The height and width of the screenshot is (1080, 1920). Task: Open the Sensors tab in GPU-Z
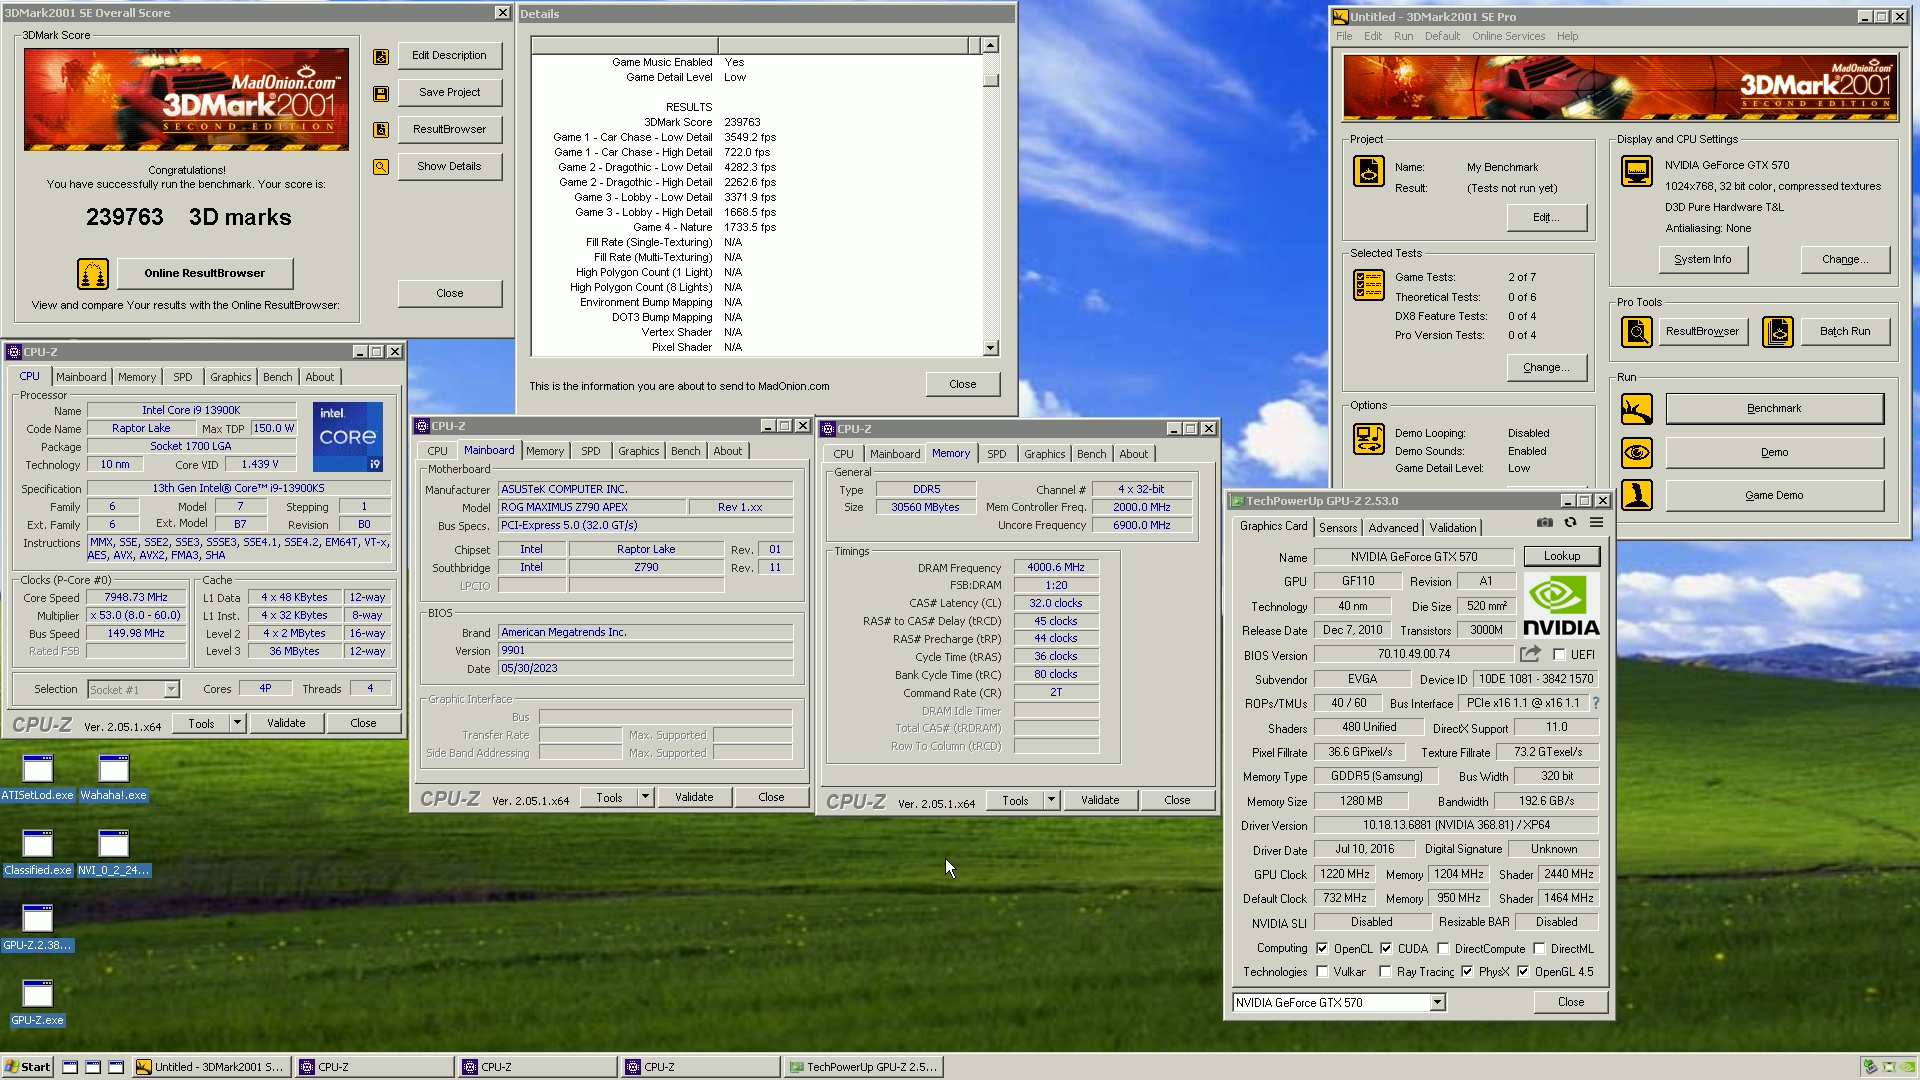click(x=1338, y=527)
